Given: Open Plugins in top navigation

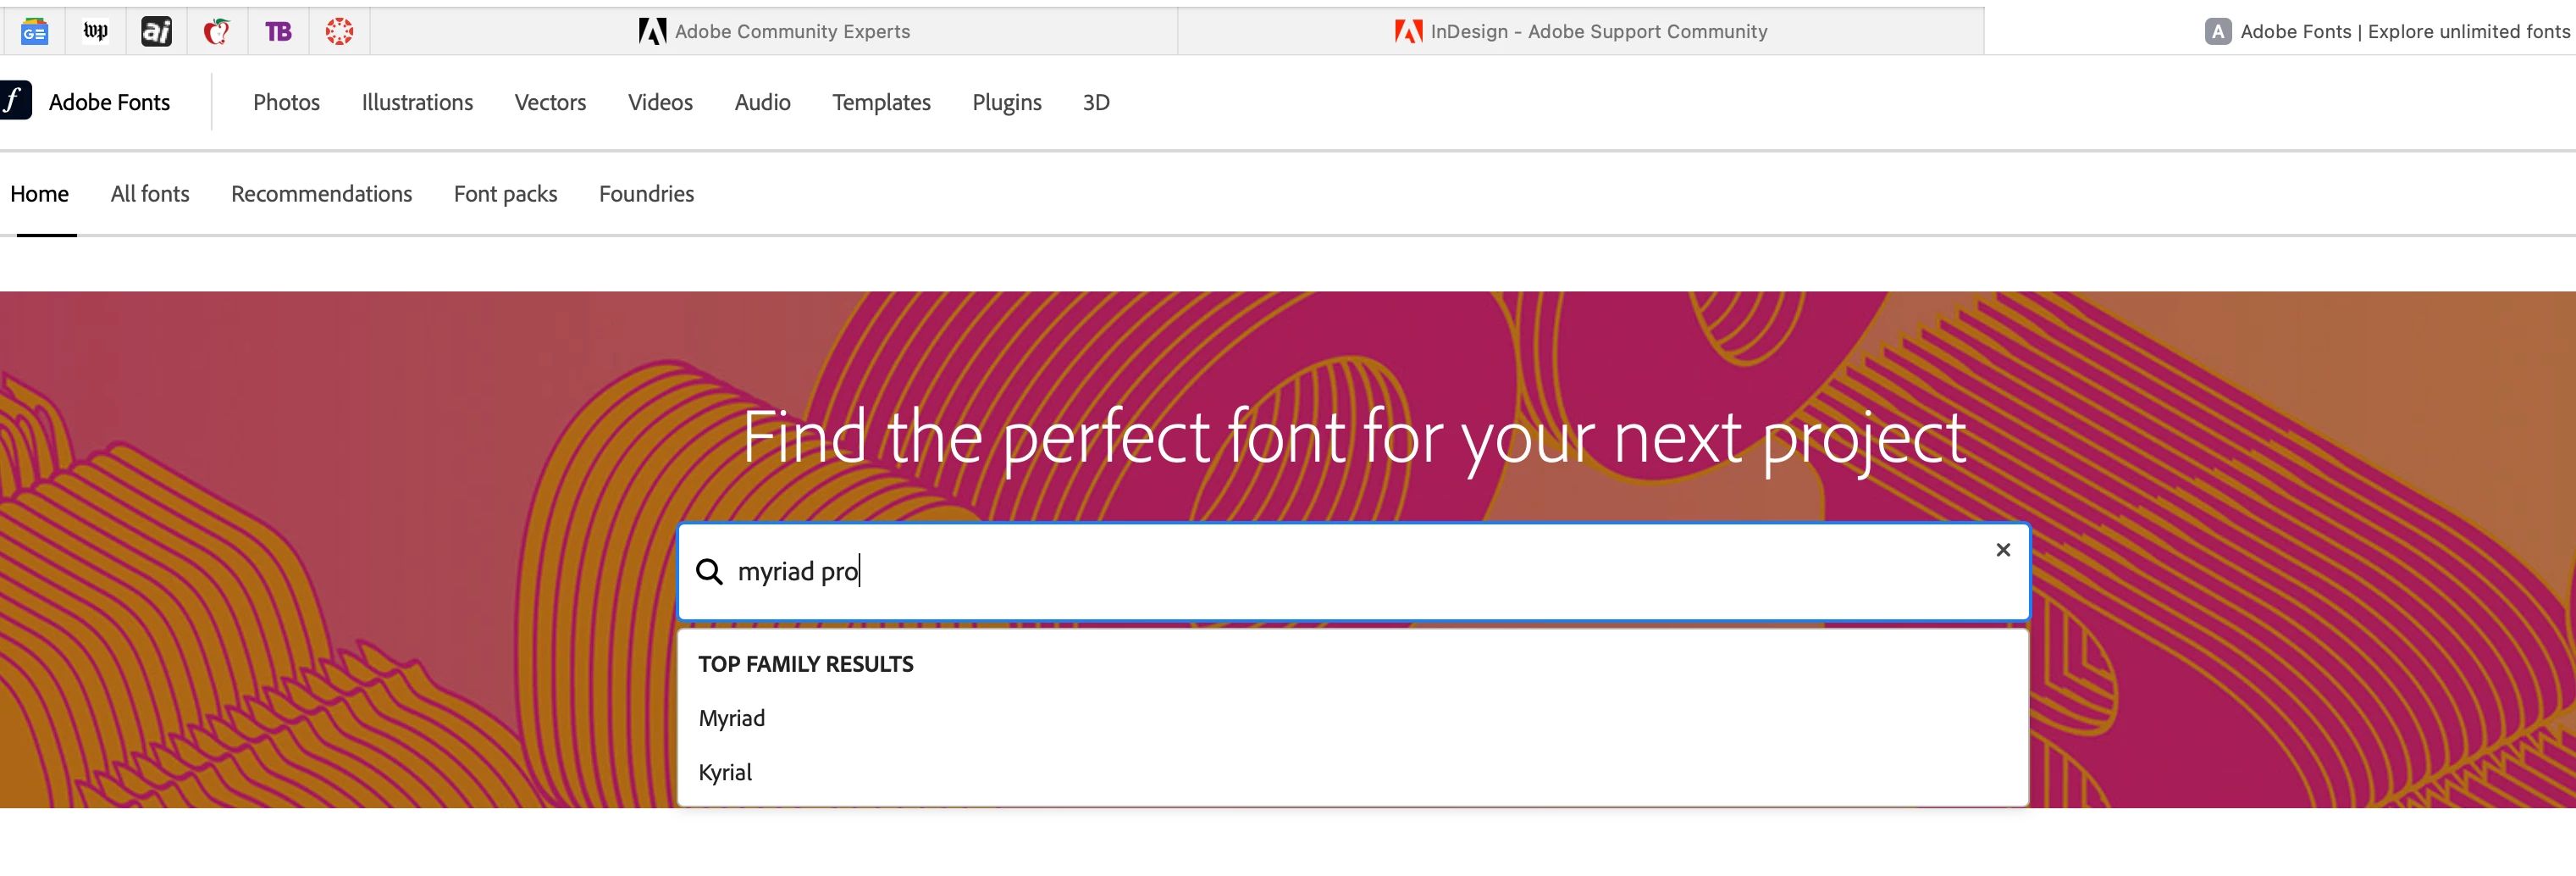Looking at the screenshot, I should coord(1006,102).
